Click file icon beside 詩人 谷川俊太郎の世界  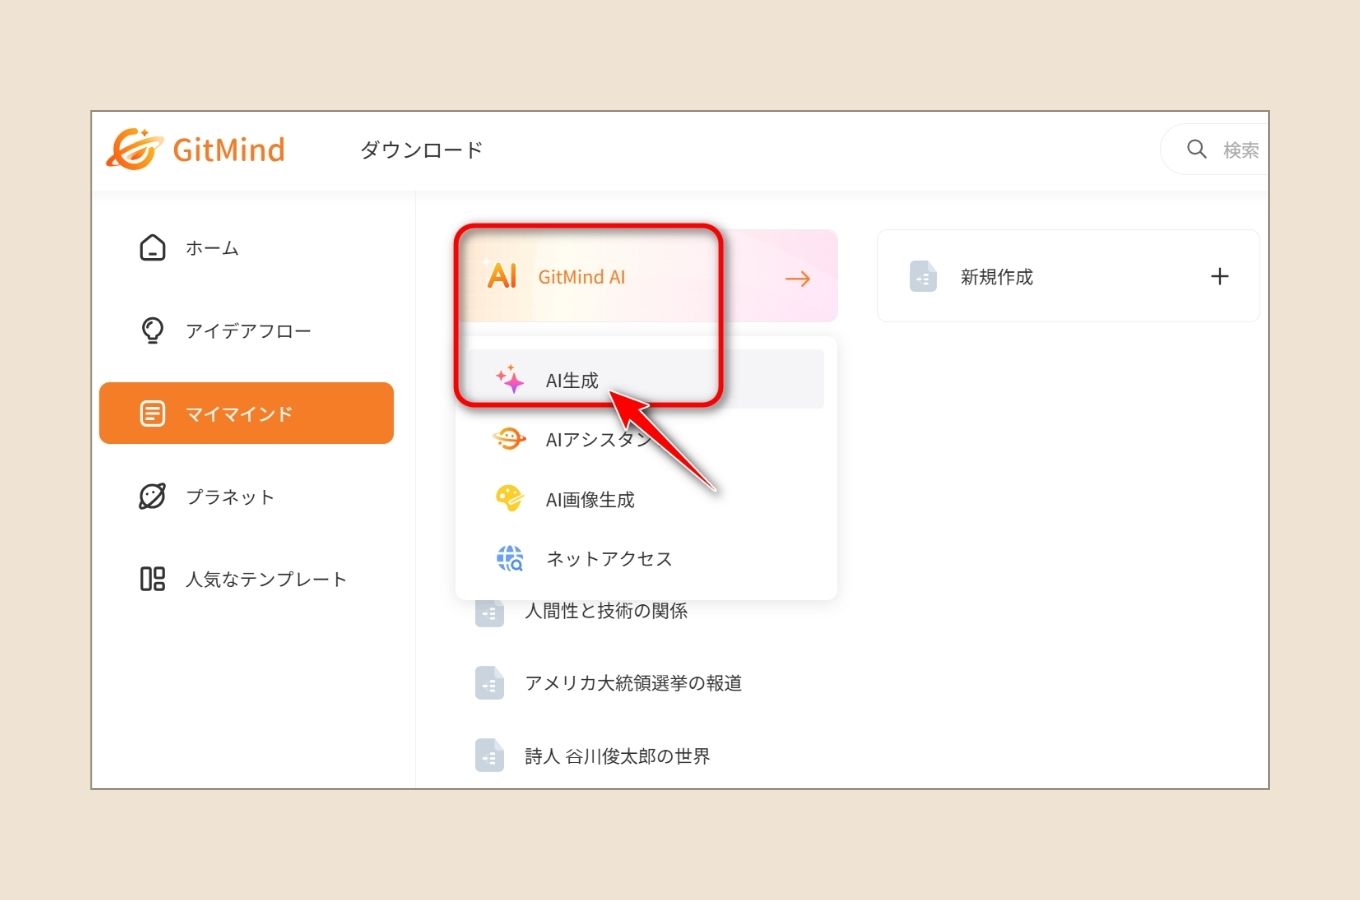(489, 756)
